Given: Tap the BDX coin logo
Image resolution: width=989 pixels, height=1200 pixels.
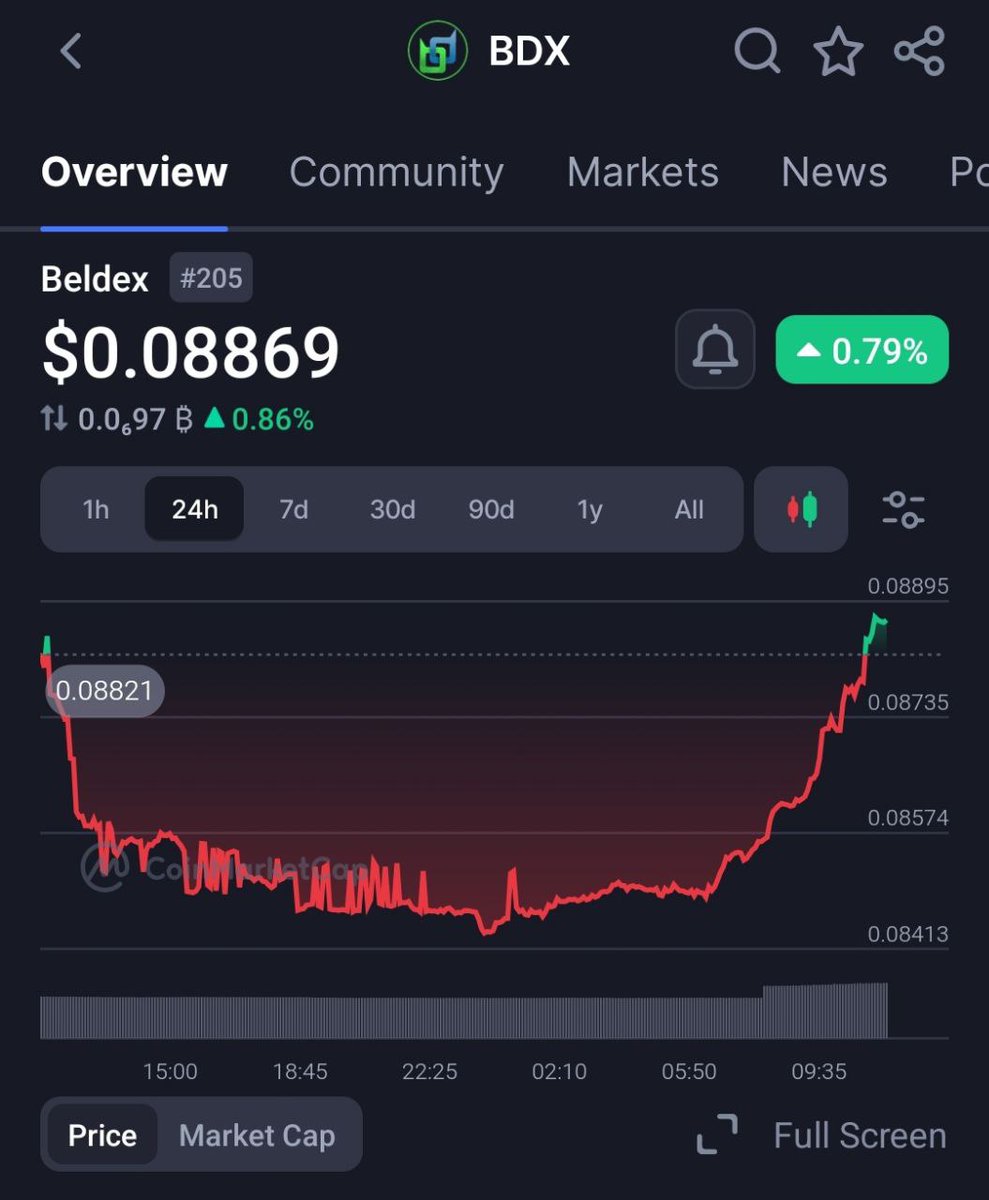Looking at the screenshot, I should [438, 51].
